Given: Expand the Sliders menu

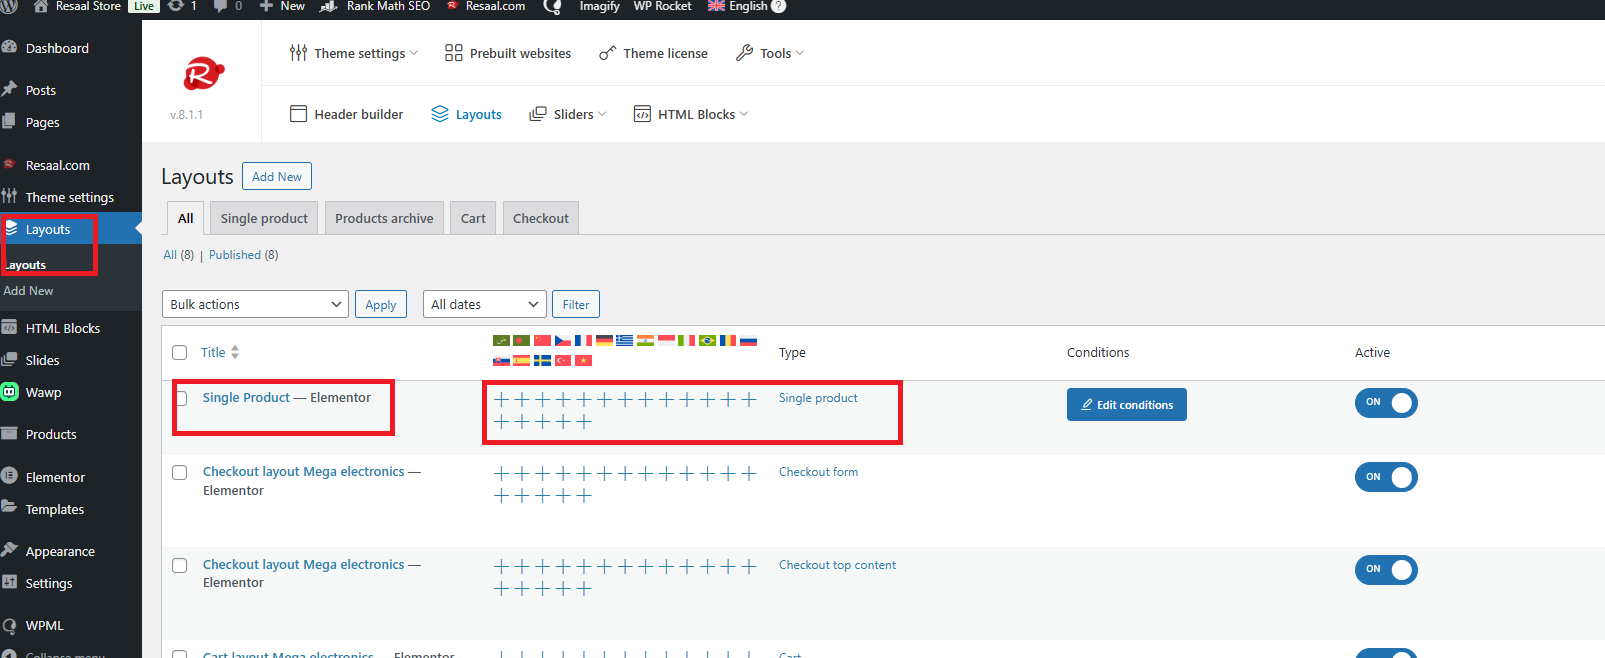Looking at the screenshot, I should pyautogui.click(x=567, y=114).
